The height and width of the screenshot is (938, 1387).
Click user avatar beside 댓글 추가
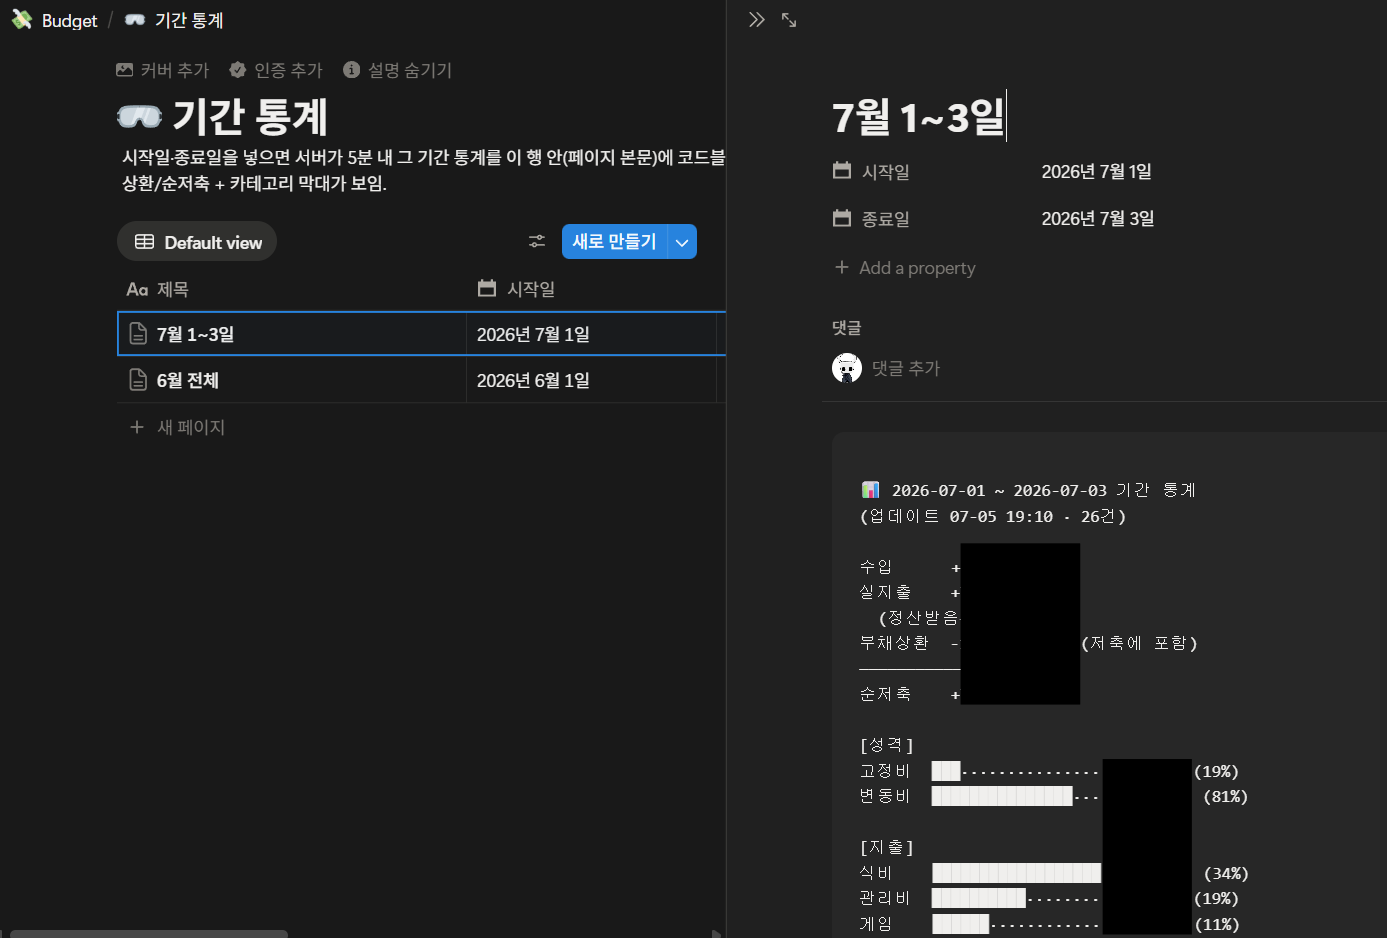847,368
